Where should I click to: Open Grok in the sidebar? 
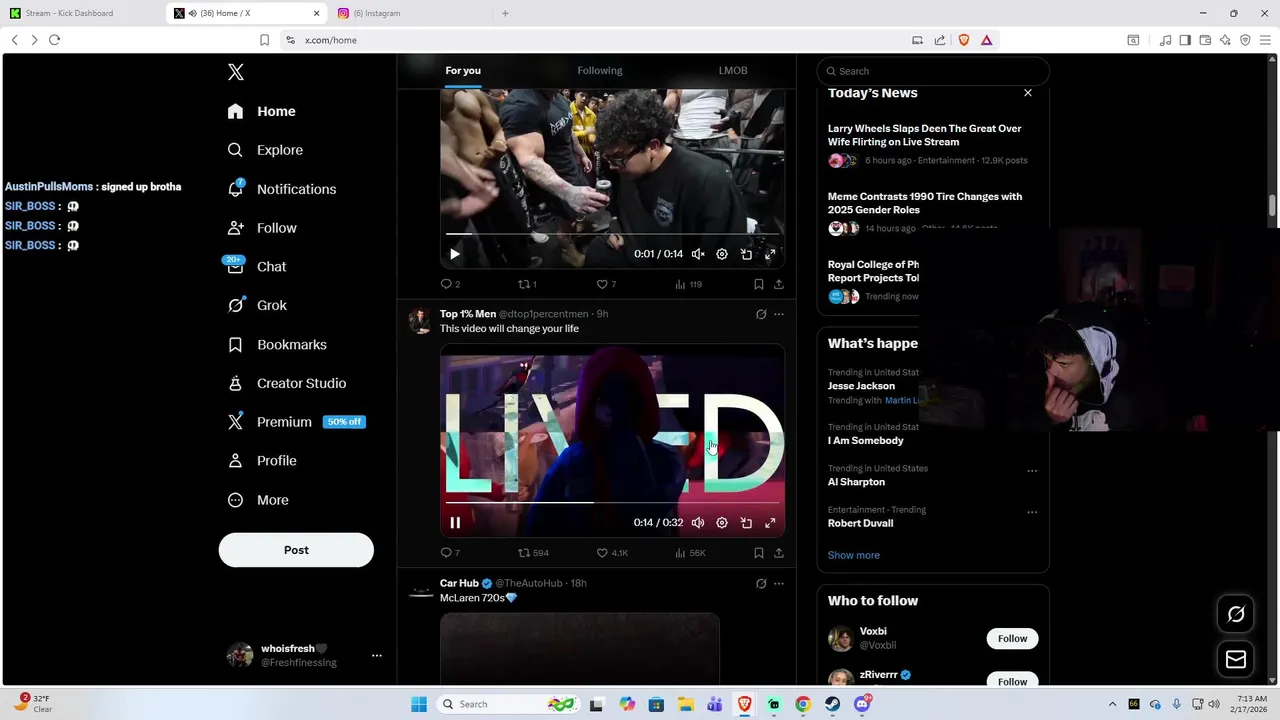point(257,305)
